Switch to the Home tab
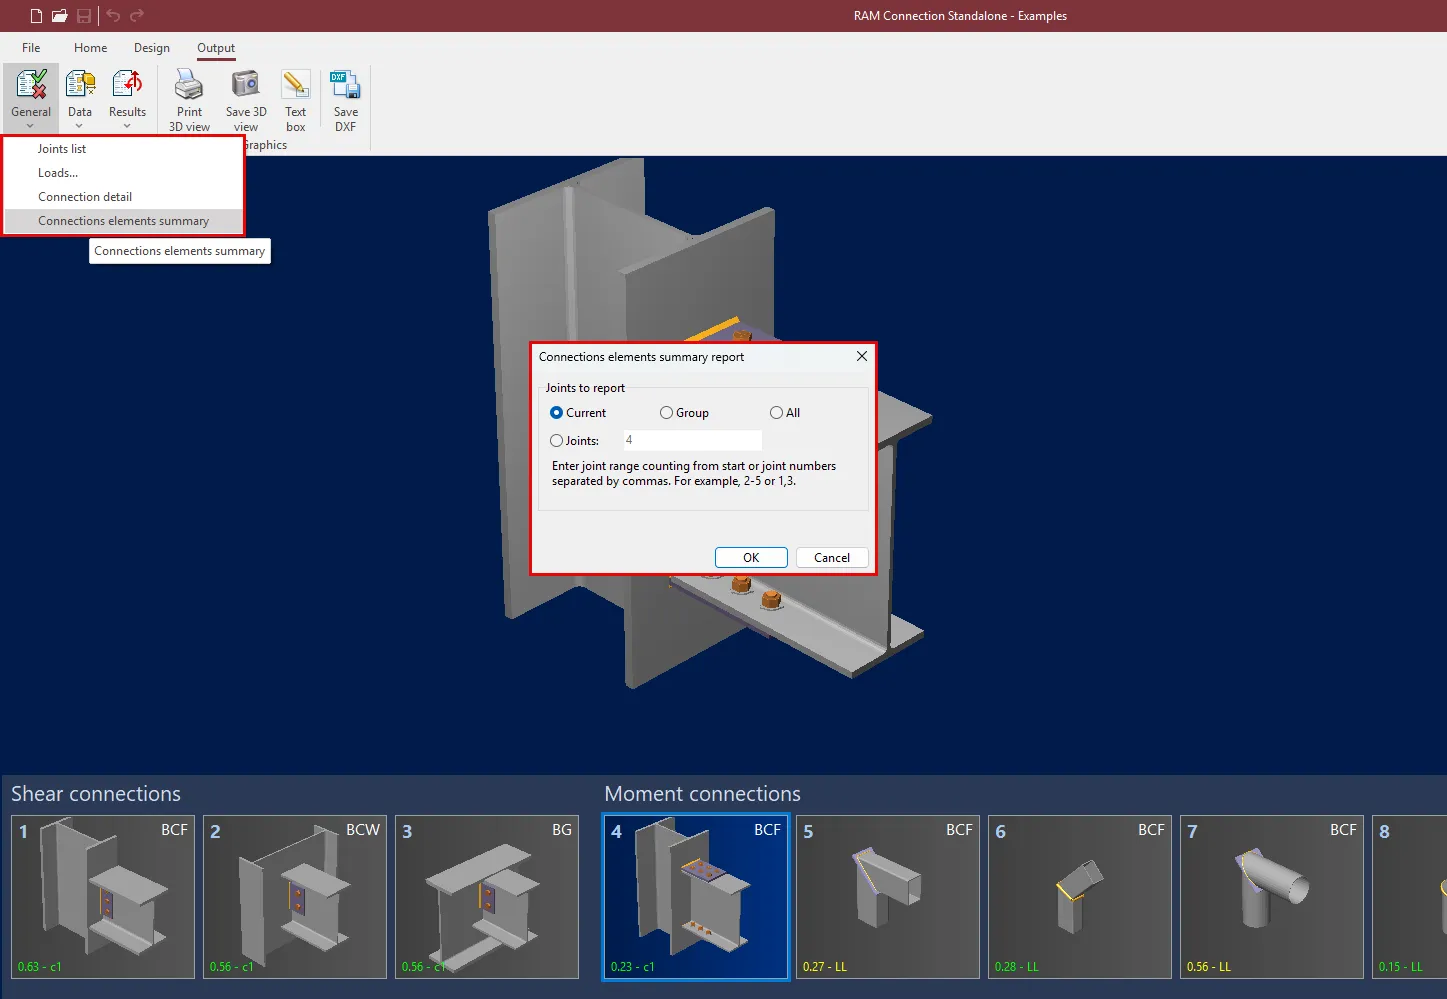 coord(90,48)
